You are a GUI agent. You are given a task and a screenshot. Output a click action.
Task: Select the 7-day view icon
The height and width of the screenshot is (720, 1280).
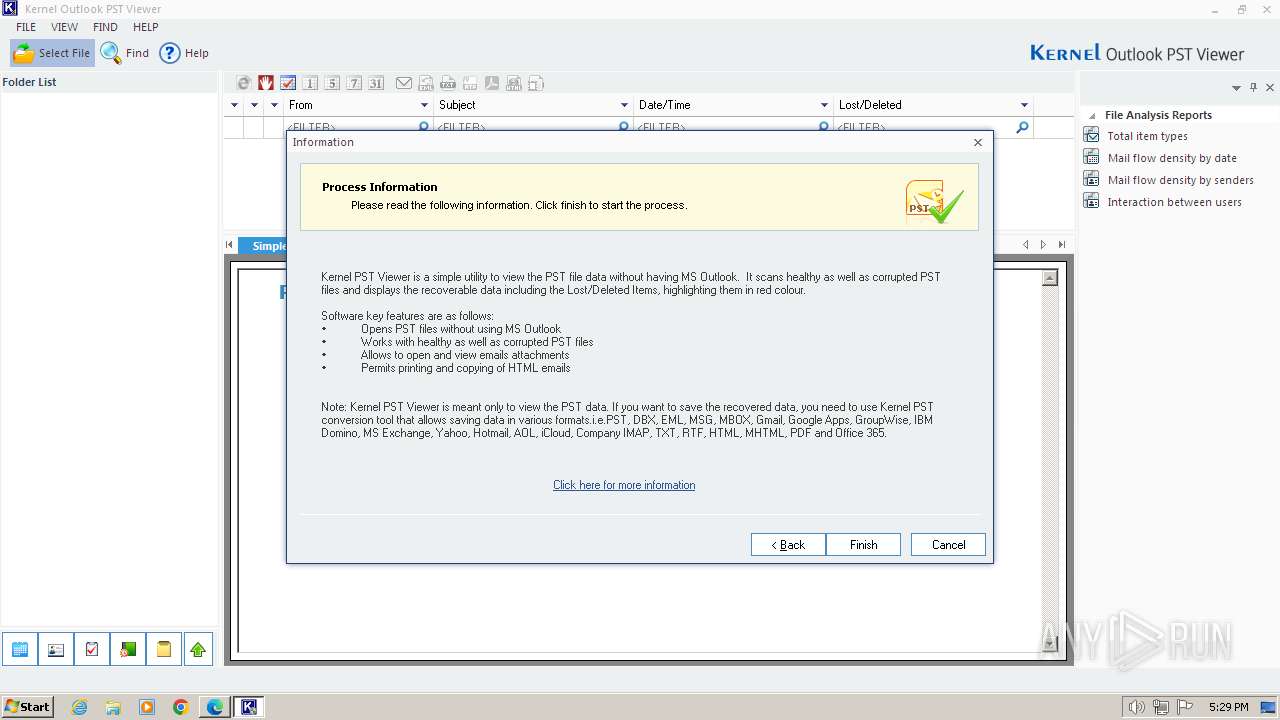pyautogui.click(x=354, y=83)
